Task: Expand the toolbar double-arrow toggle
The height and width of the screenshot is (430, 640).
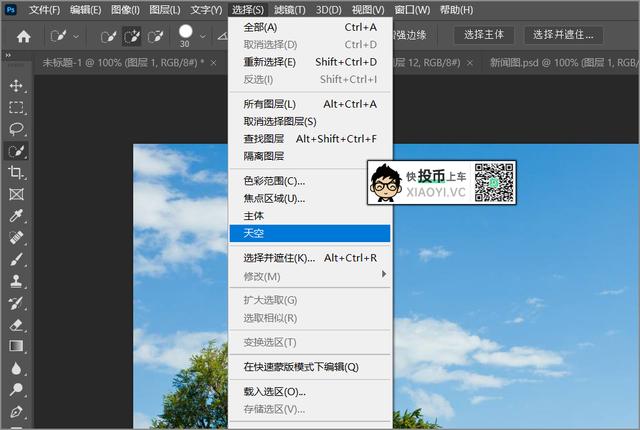Action: click(x=8, y=55)
